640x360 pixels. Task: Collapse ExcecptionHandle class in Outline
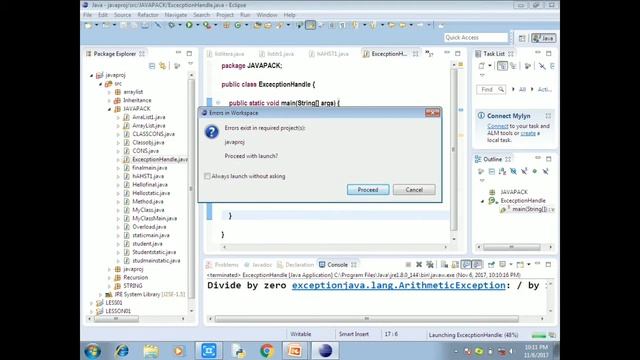tap(483, 201)
